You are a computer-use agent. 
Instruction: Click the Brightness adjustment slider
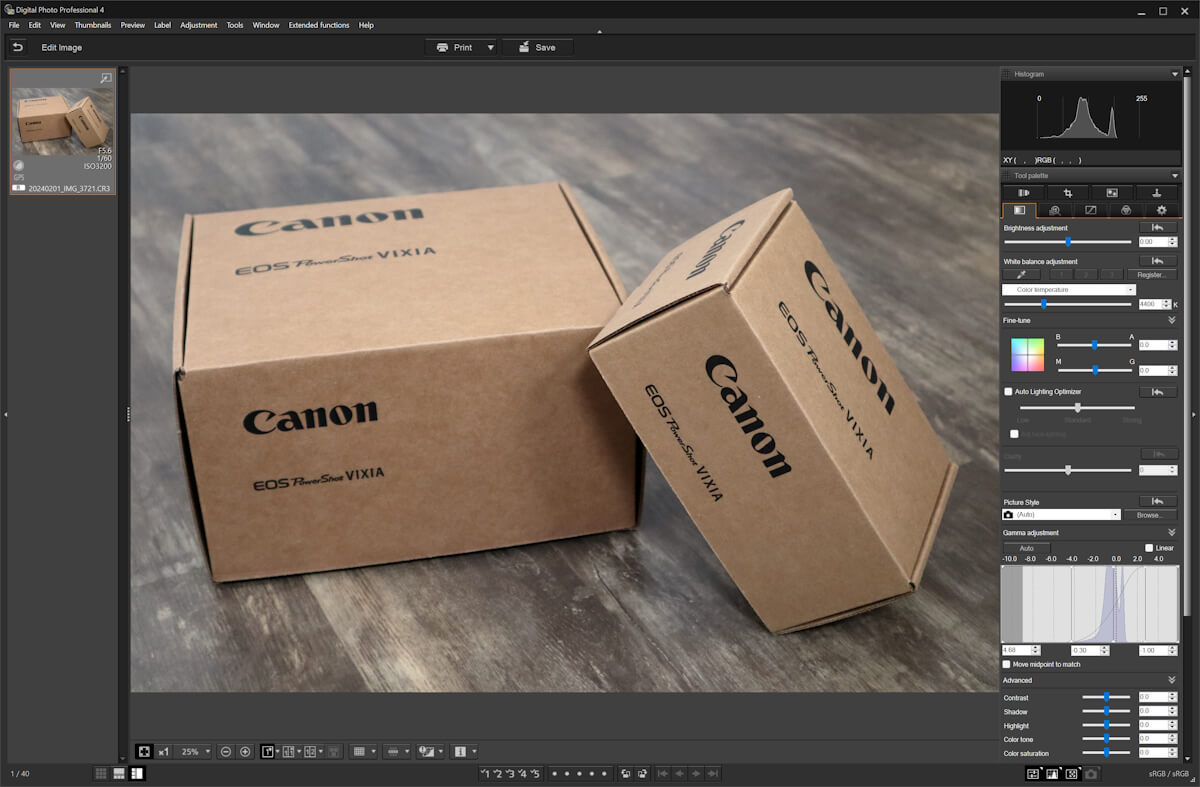click(1068, 241)
